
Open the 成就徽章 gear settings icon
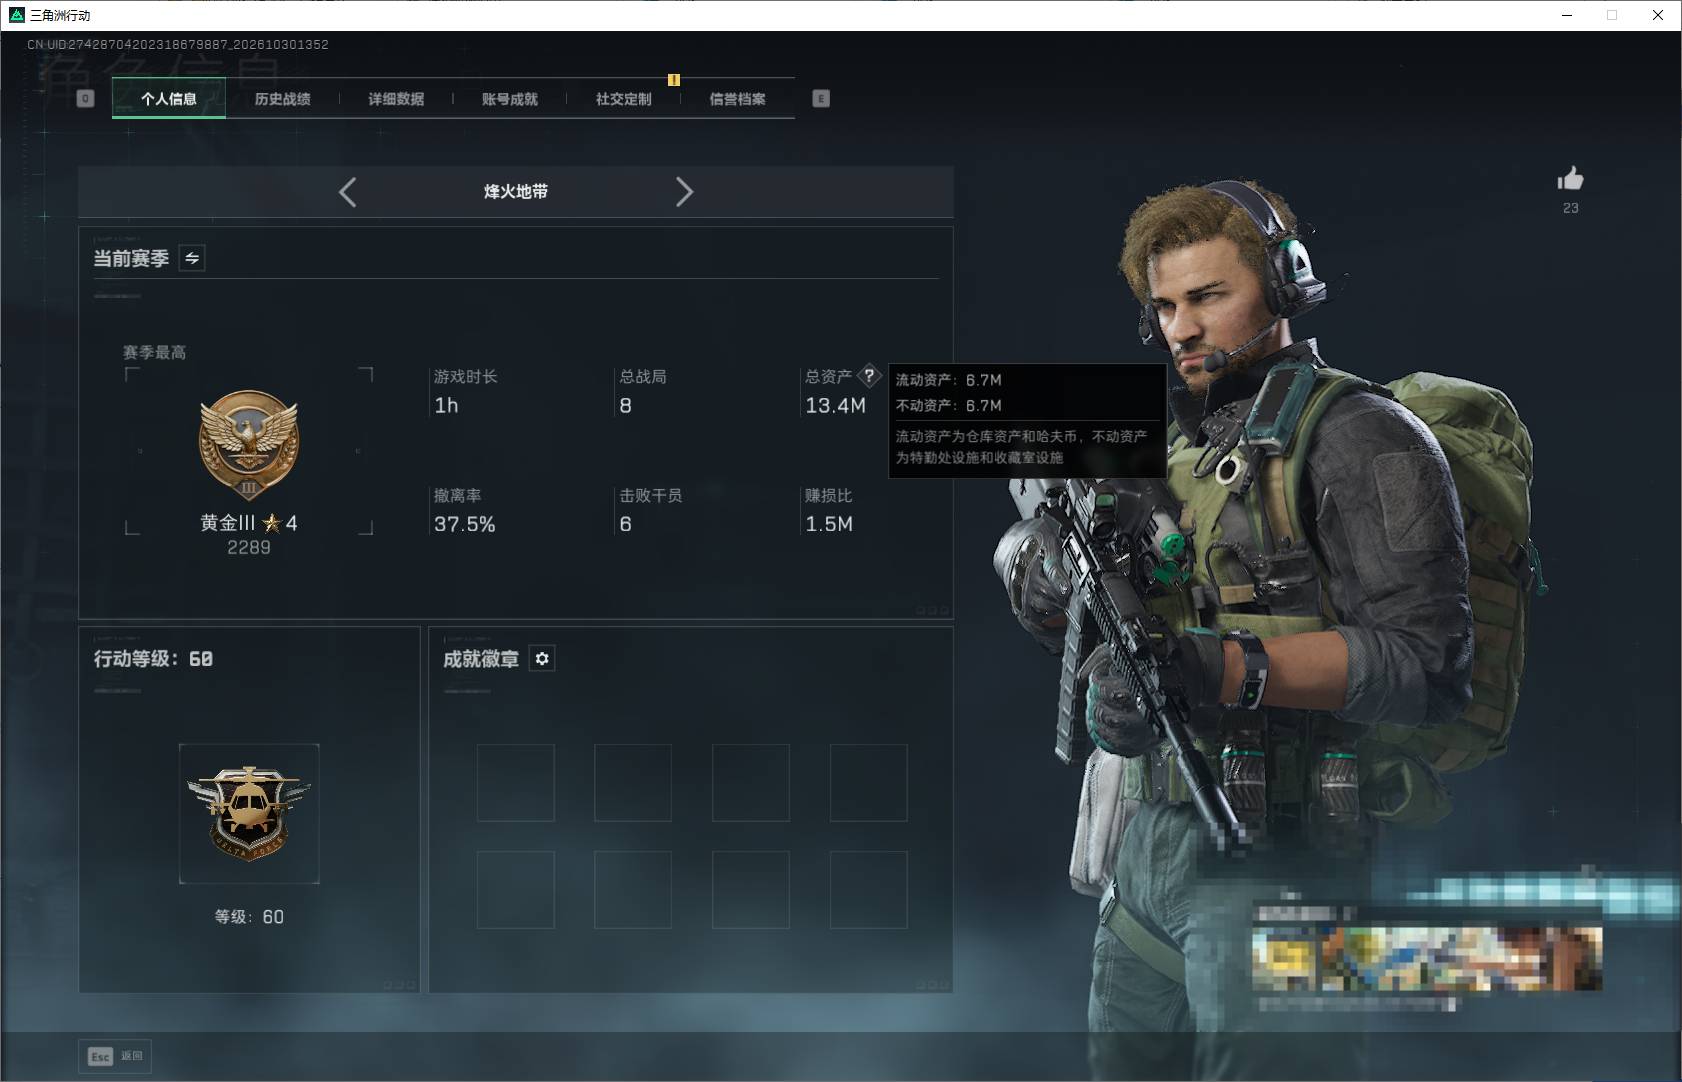click(x=542, y=658)
